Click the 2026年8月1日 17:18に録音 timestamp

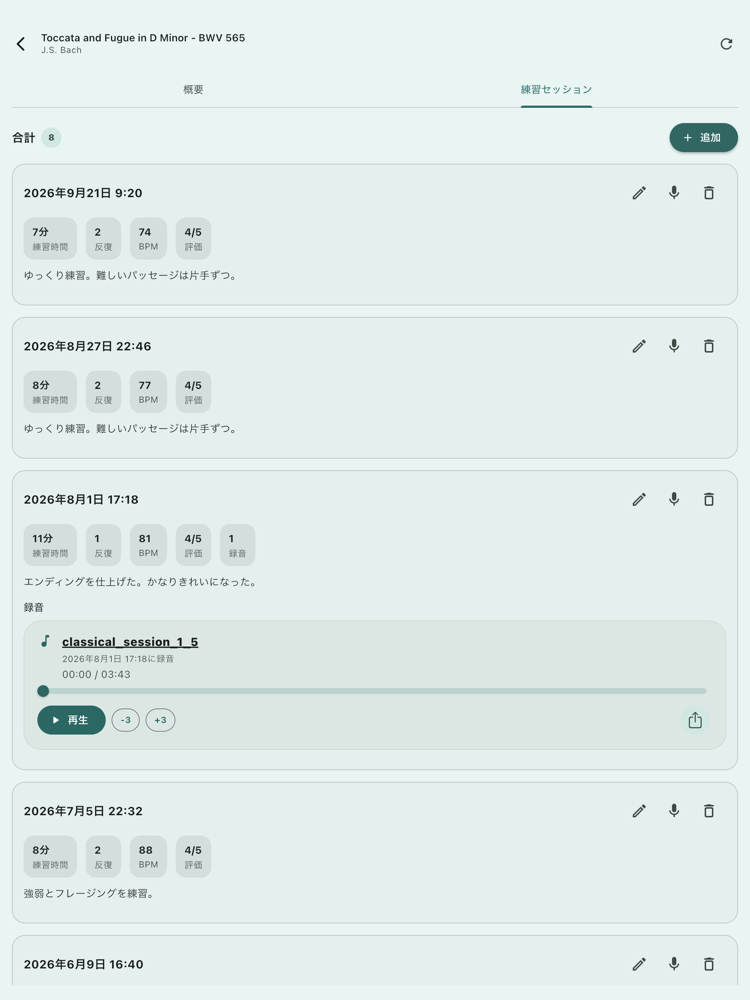coord(118,658)
